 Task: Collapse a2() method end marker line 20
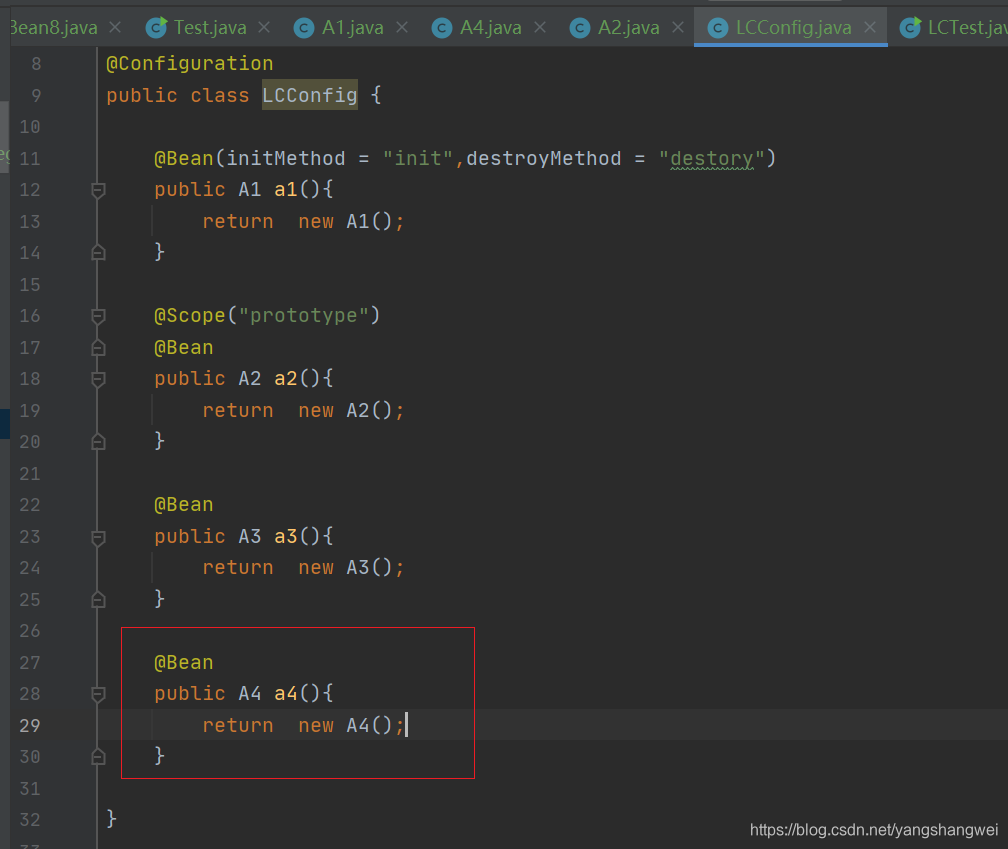[x=98, y=442]
